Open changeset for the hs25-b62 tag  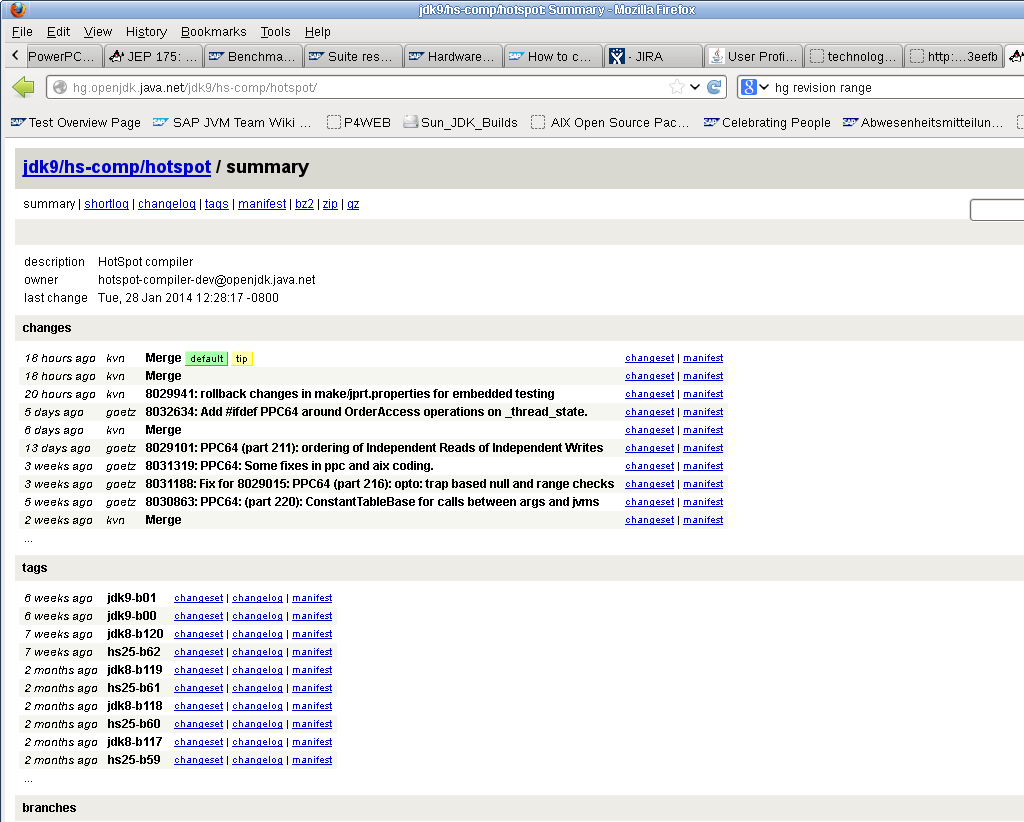click(199, 652)
